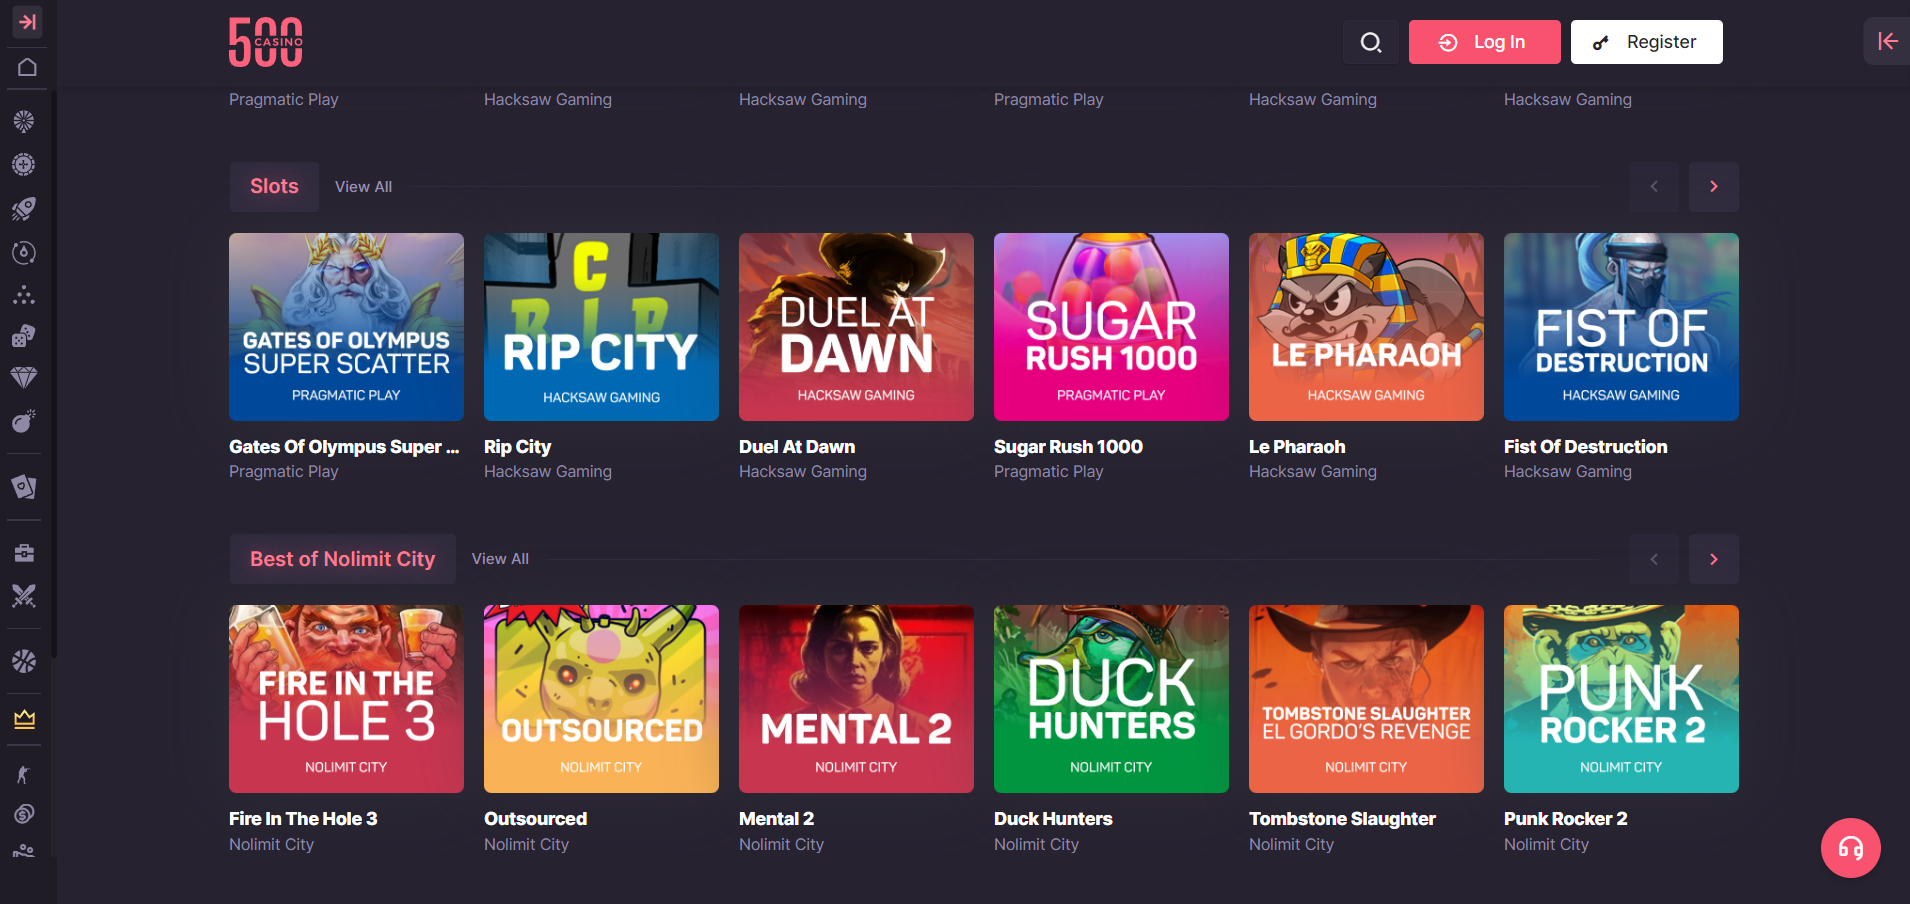This screenshot has width=1910, height=904.
Task: Open Rip City game thumbnail
Action: [601, 327]
